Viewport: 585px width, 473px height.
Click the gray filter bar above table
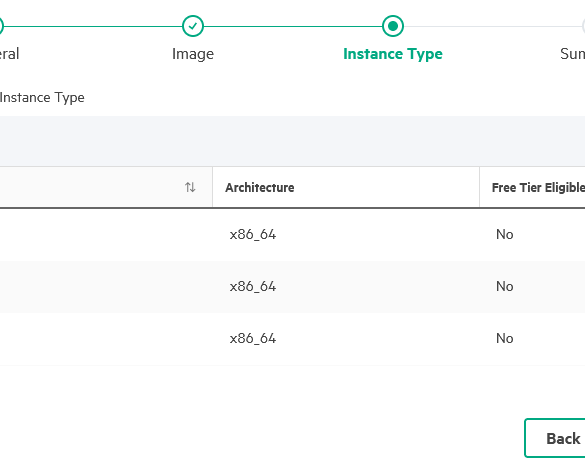pyautogui.click(x=292, y=141)
